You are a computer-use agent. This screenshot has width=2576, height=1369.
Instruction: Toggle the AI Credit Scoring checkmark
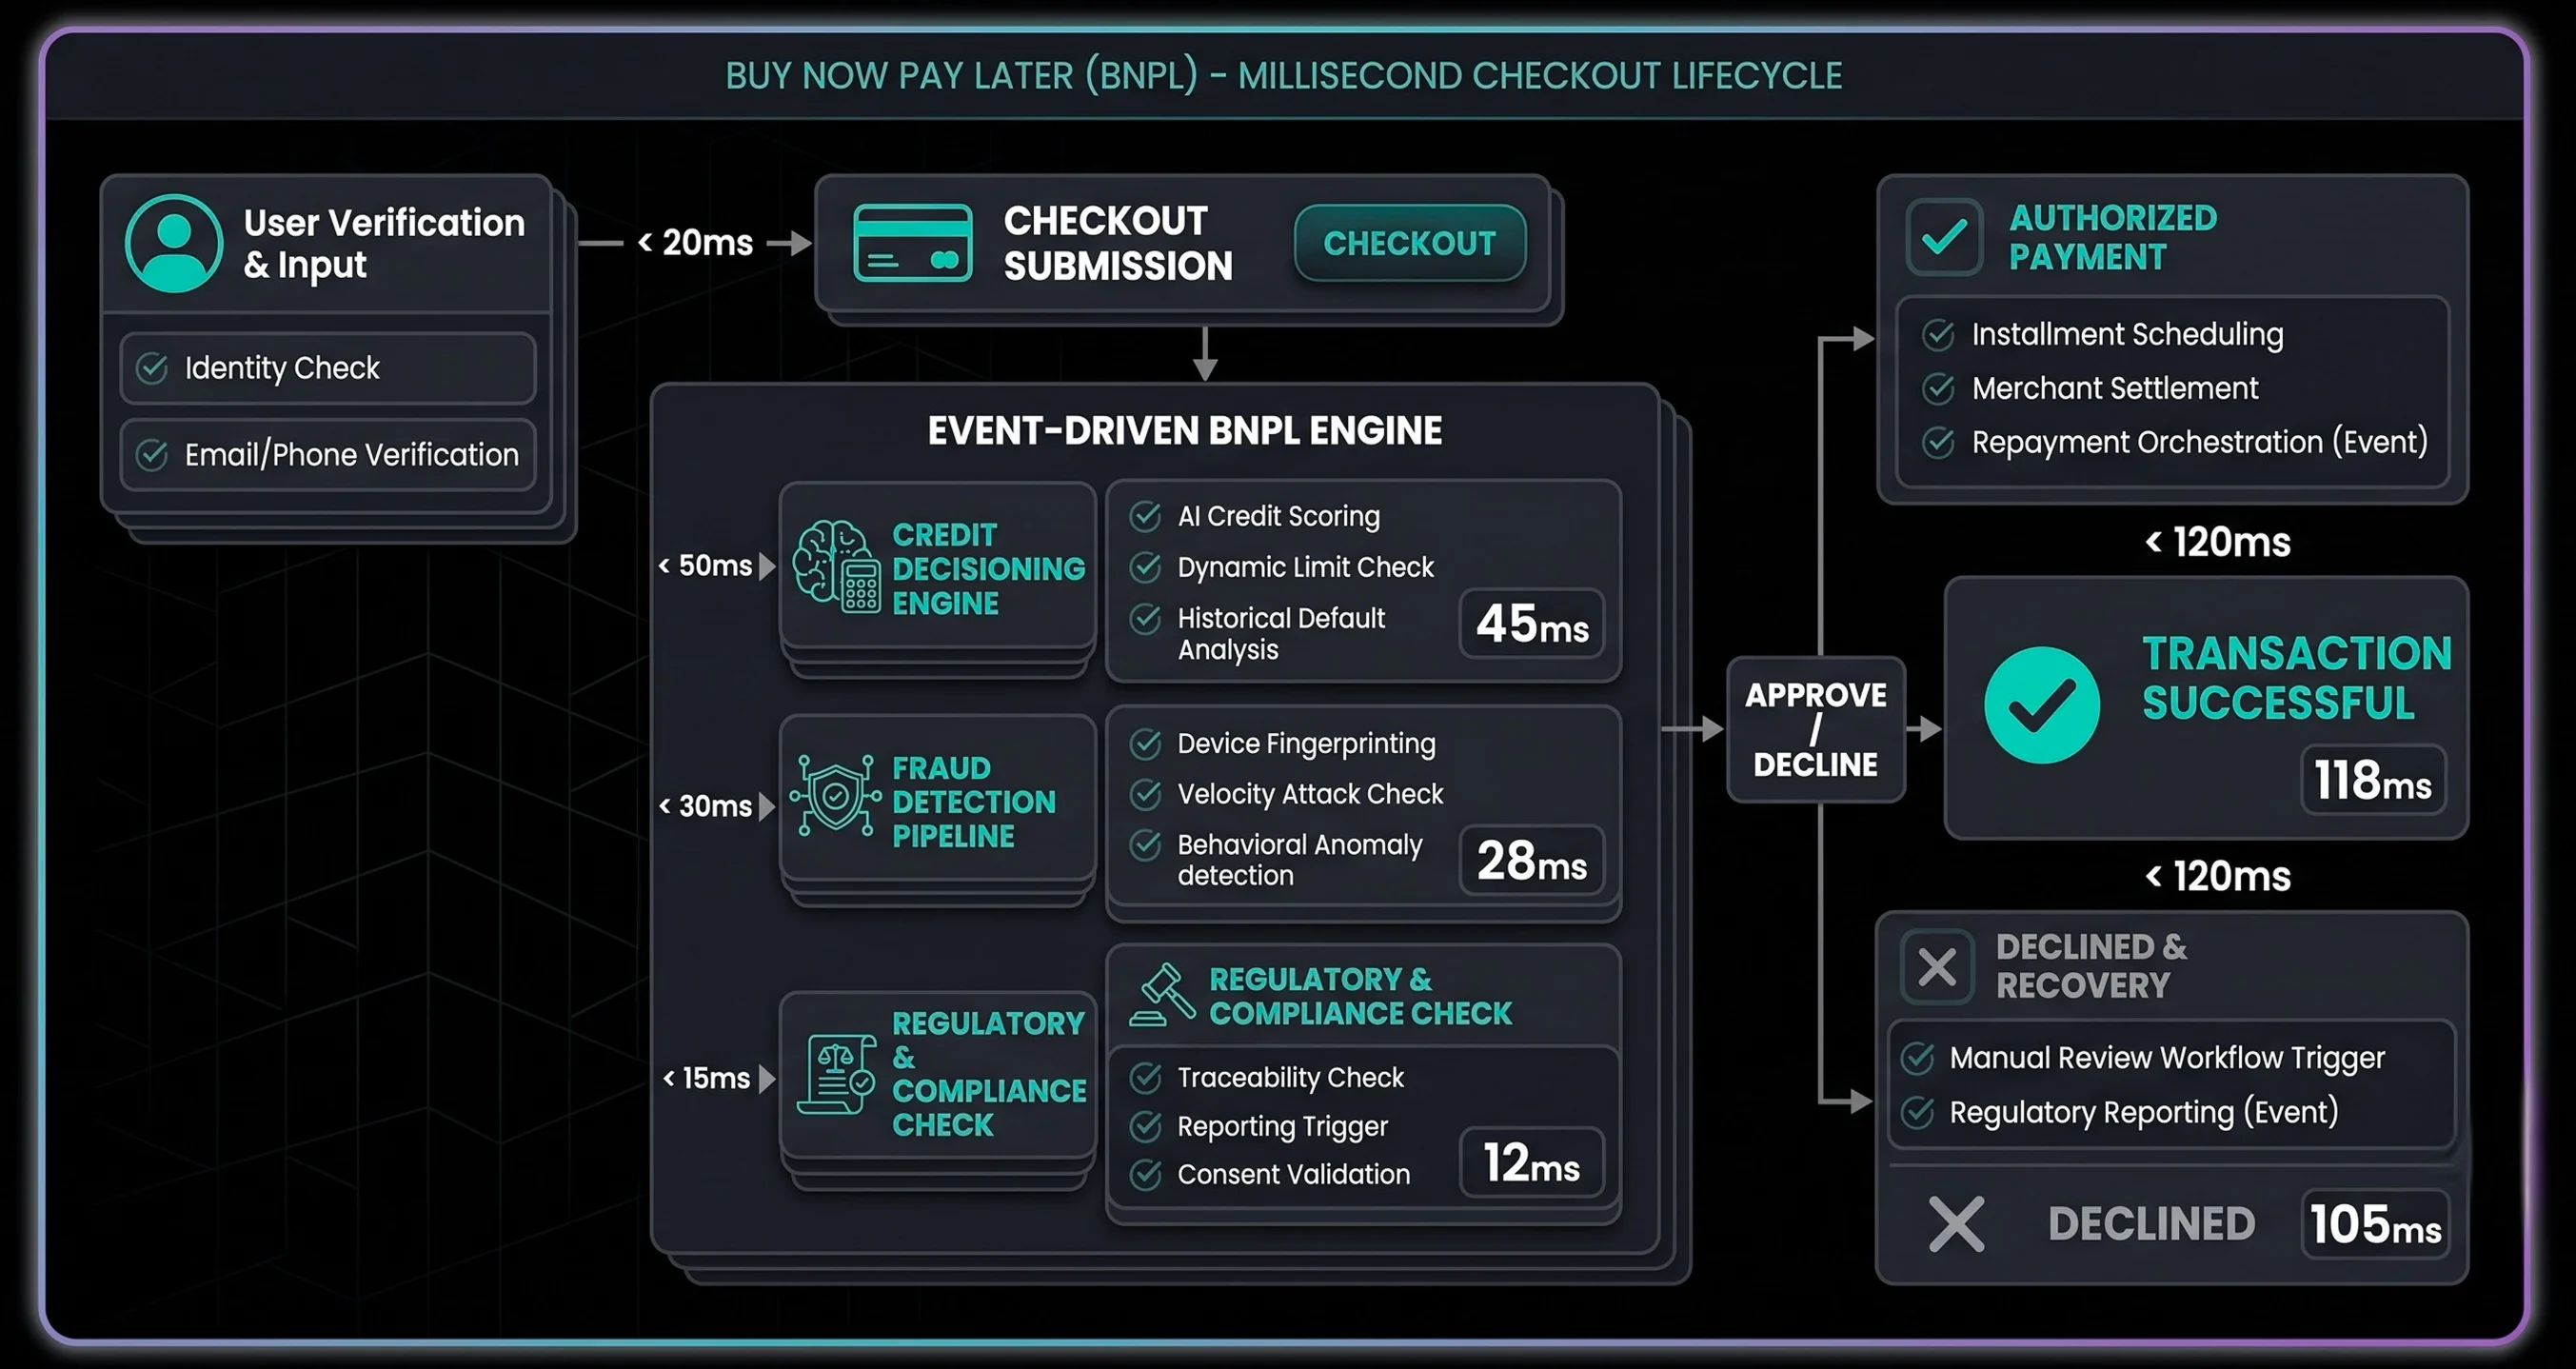click(1145, 516)
